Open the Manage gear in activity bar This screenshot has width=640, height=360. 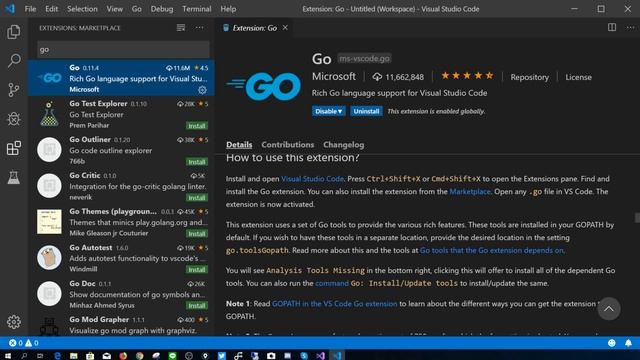pyautogui.click(x=13, y=322)
